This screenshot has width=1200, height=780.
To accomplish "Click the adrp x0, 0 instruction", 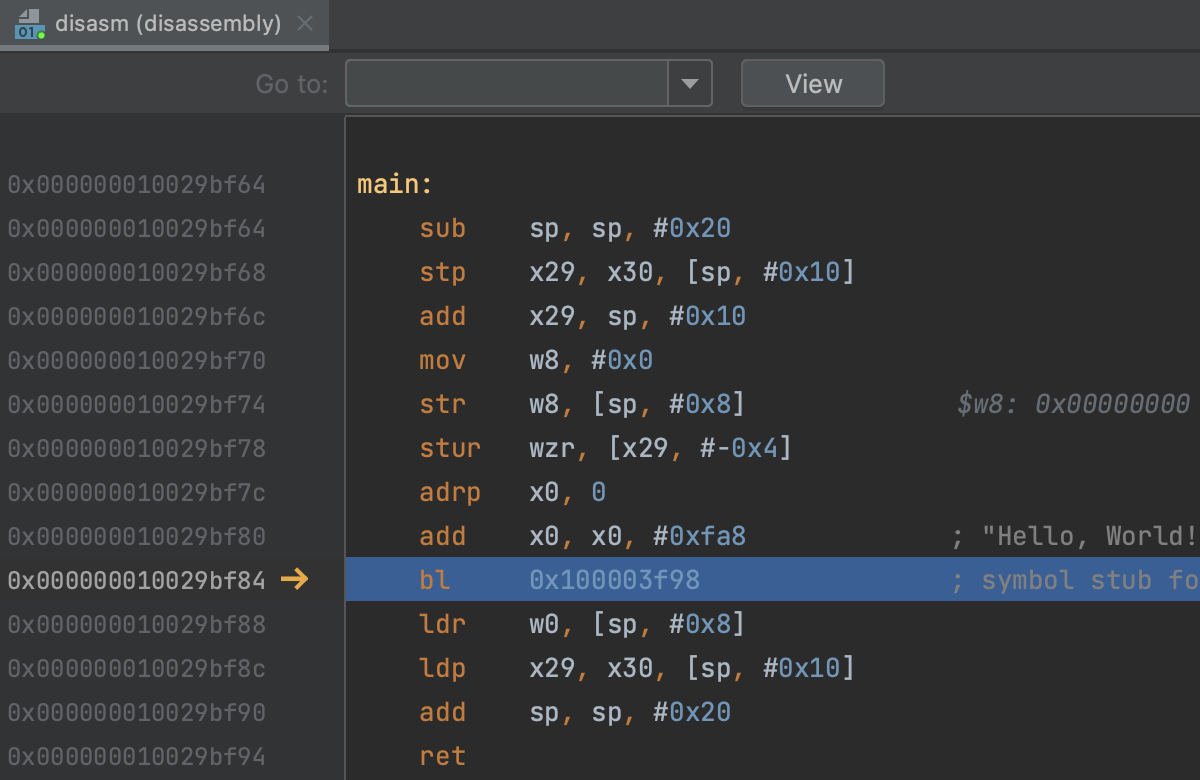I will coord(512,492).
